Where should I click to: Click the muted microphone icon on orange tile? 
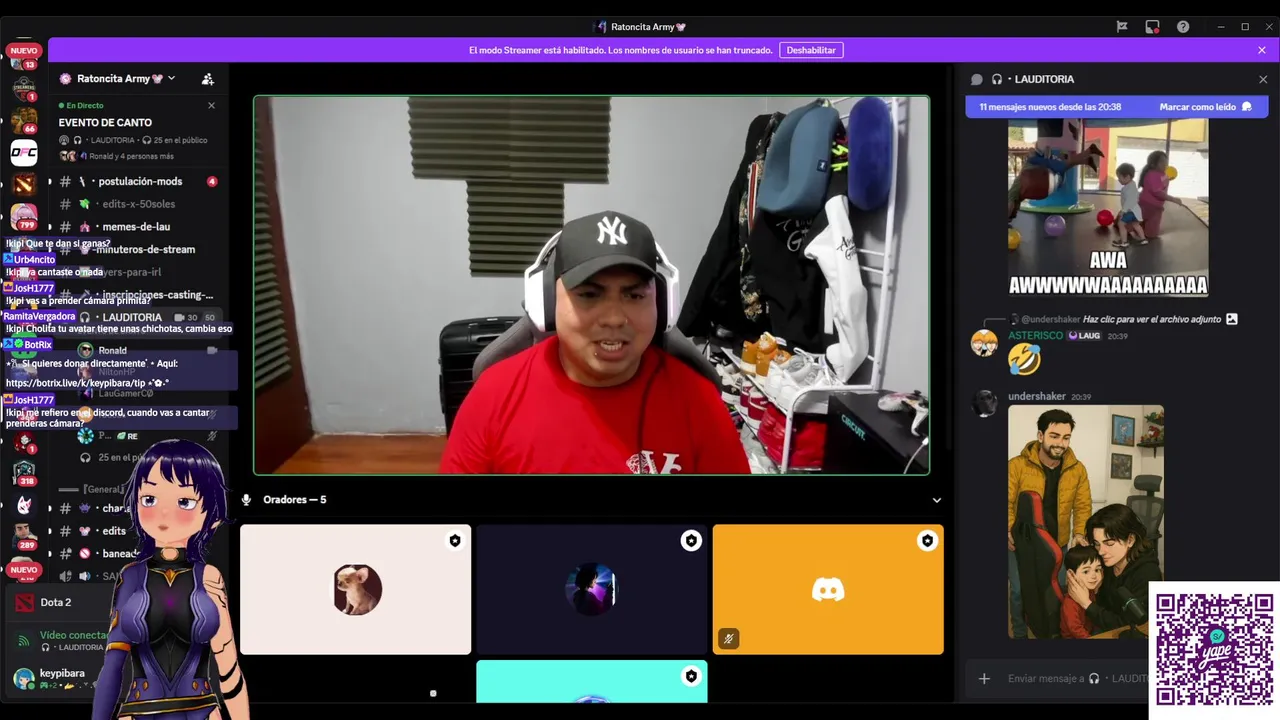pyautogui.click(x=729, y=638)
